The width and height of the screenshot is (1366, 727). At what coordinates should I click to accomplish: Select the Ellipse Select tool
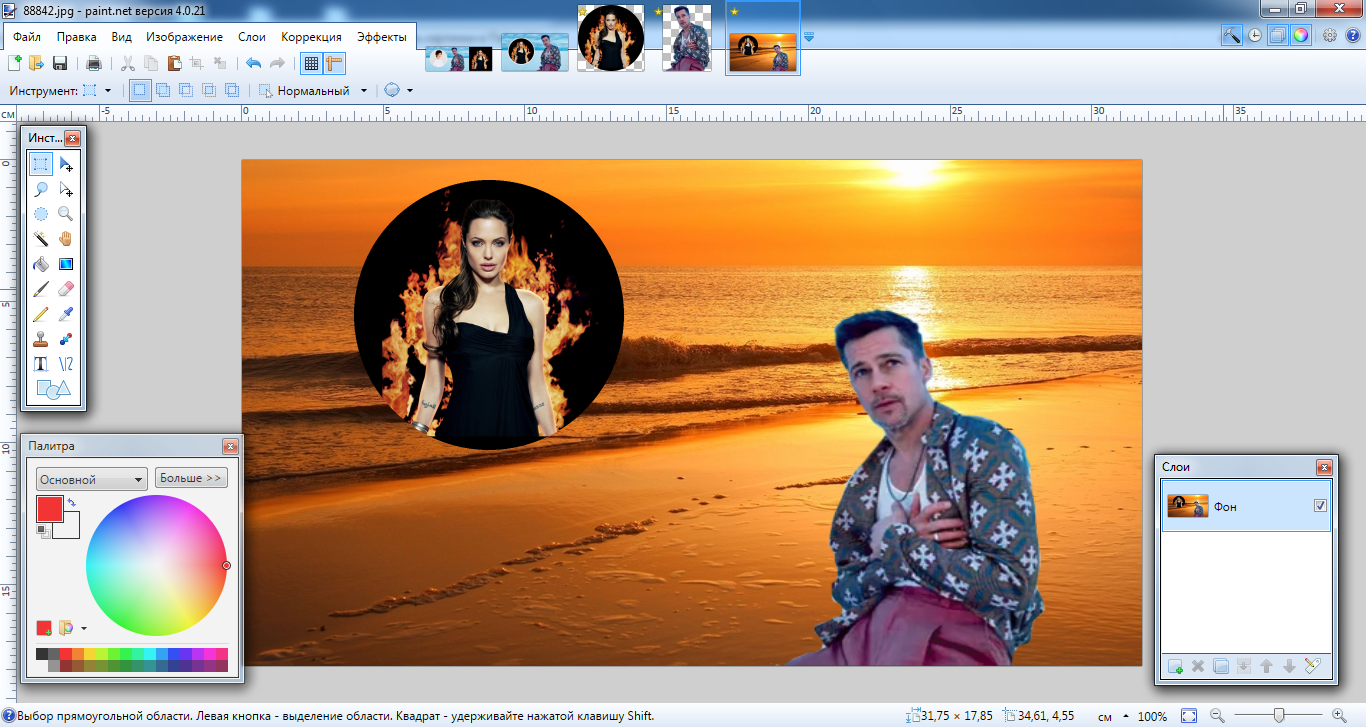[x=41, y=214]
